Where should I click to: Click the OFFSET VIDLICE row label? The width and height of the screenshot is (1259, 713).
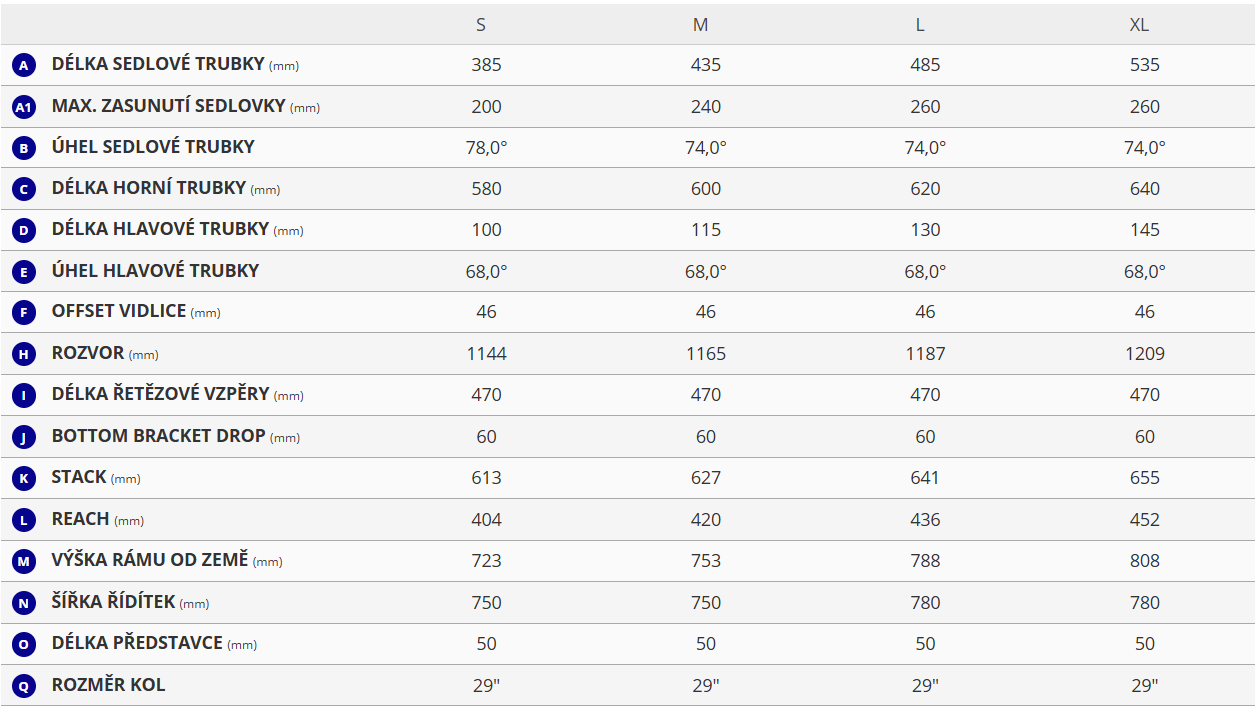[x=119, y=312]
